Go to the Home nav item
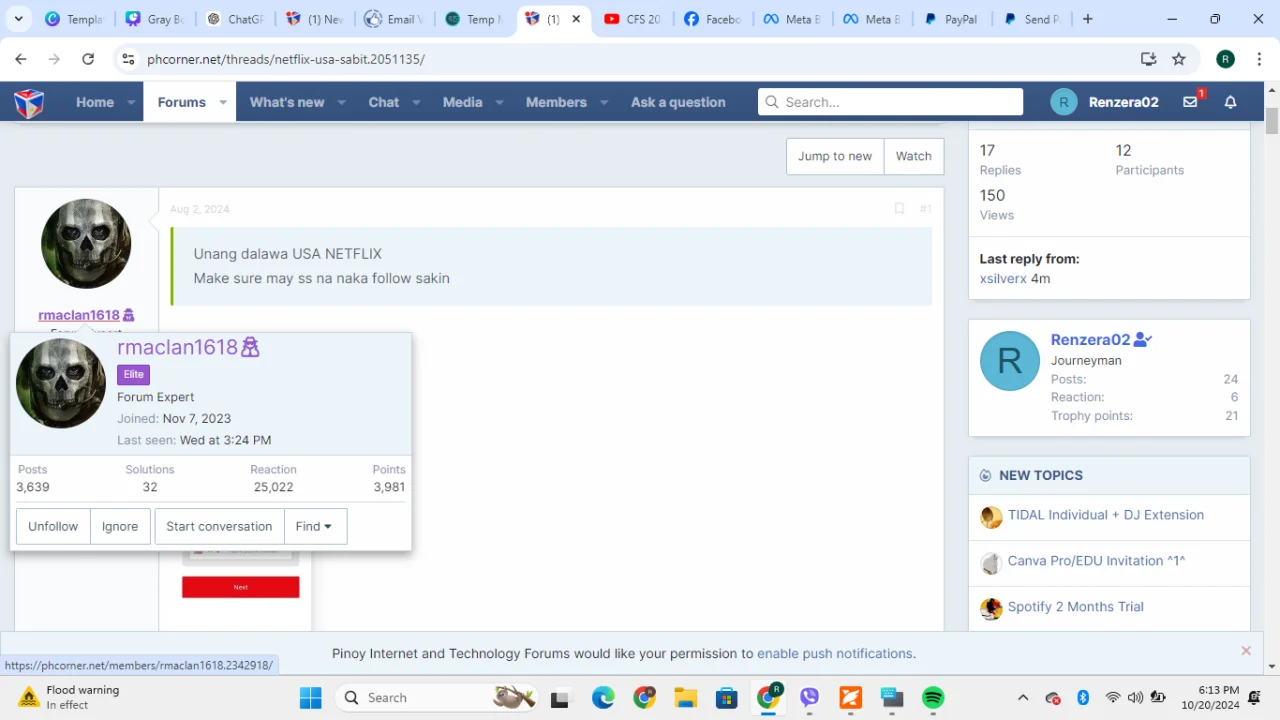1280x720 pixels. 95,102
